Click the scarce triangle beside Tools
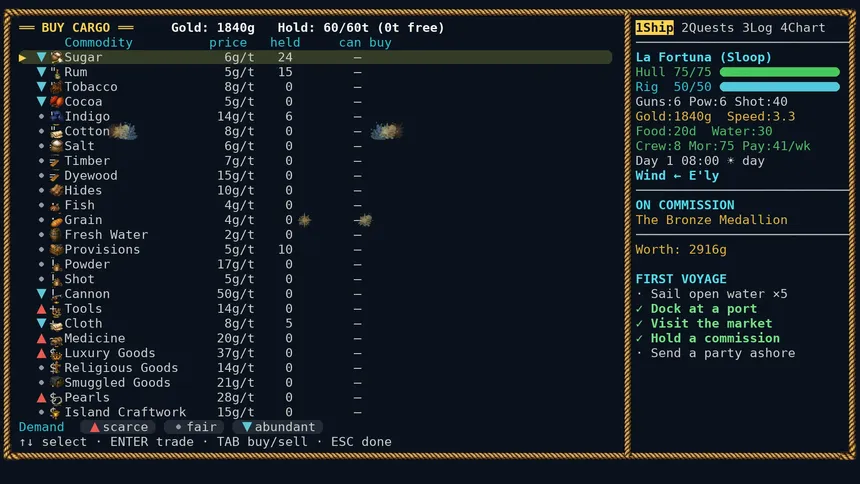The height and width of the screenshot is (484, 860). (41, 309)
